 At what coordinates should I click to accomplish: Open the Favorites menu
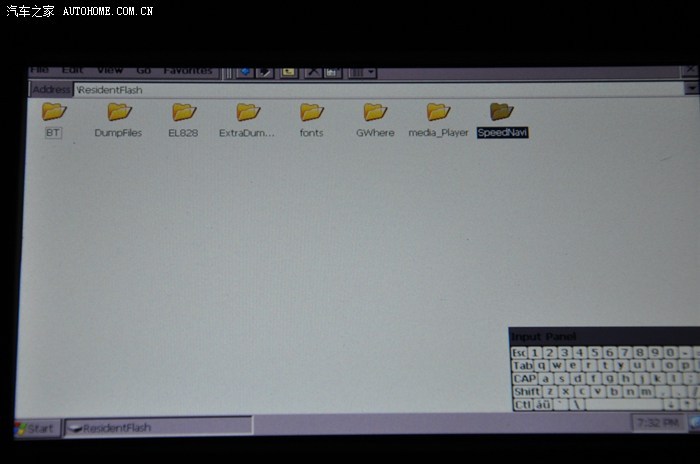[188, 71]
